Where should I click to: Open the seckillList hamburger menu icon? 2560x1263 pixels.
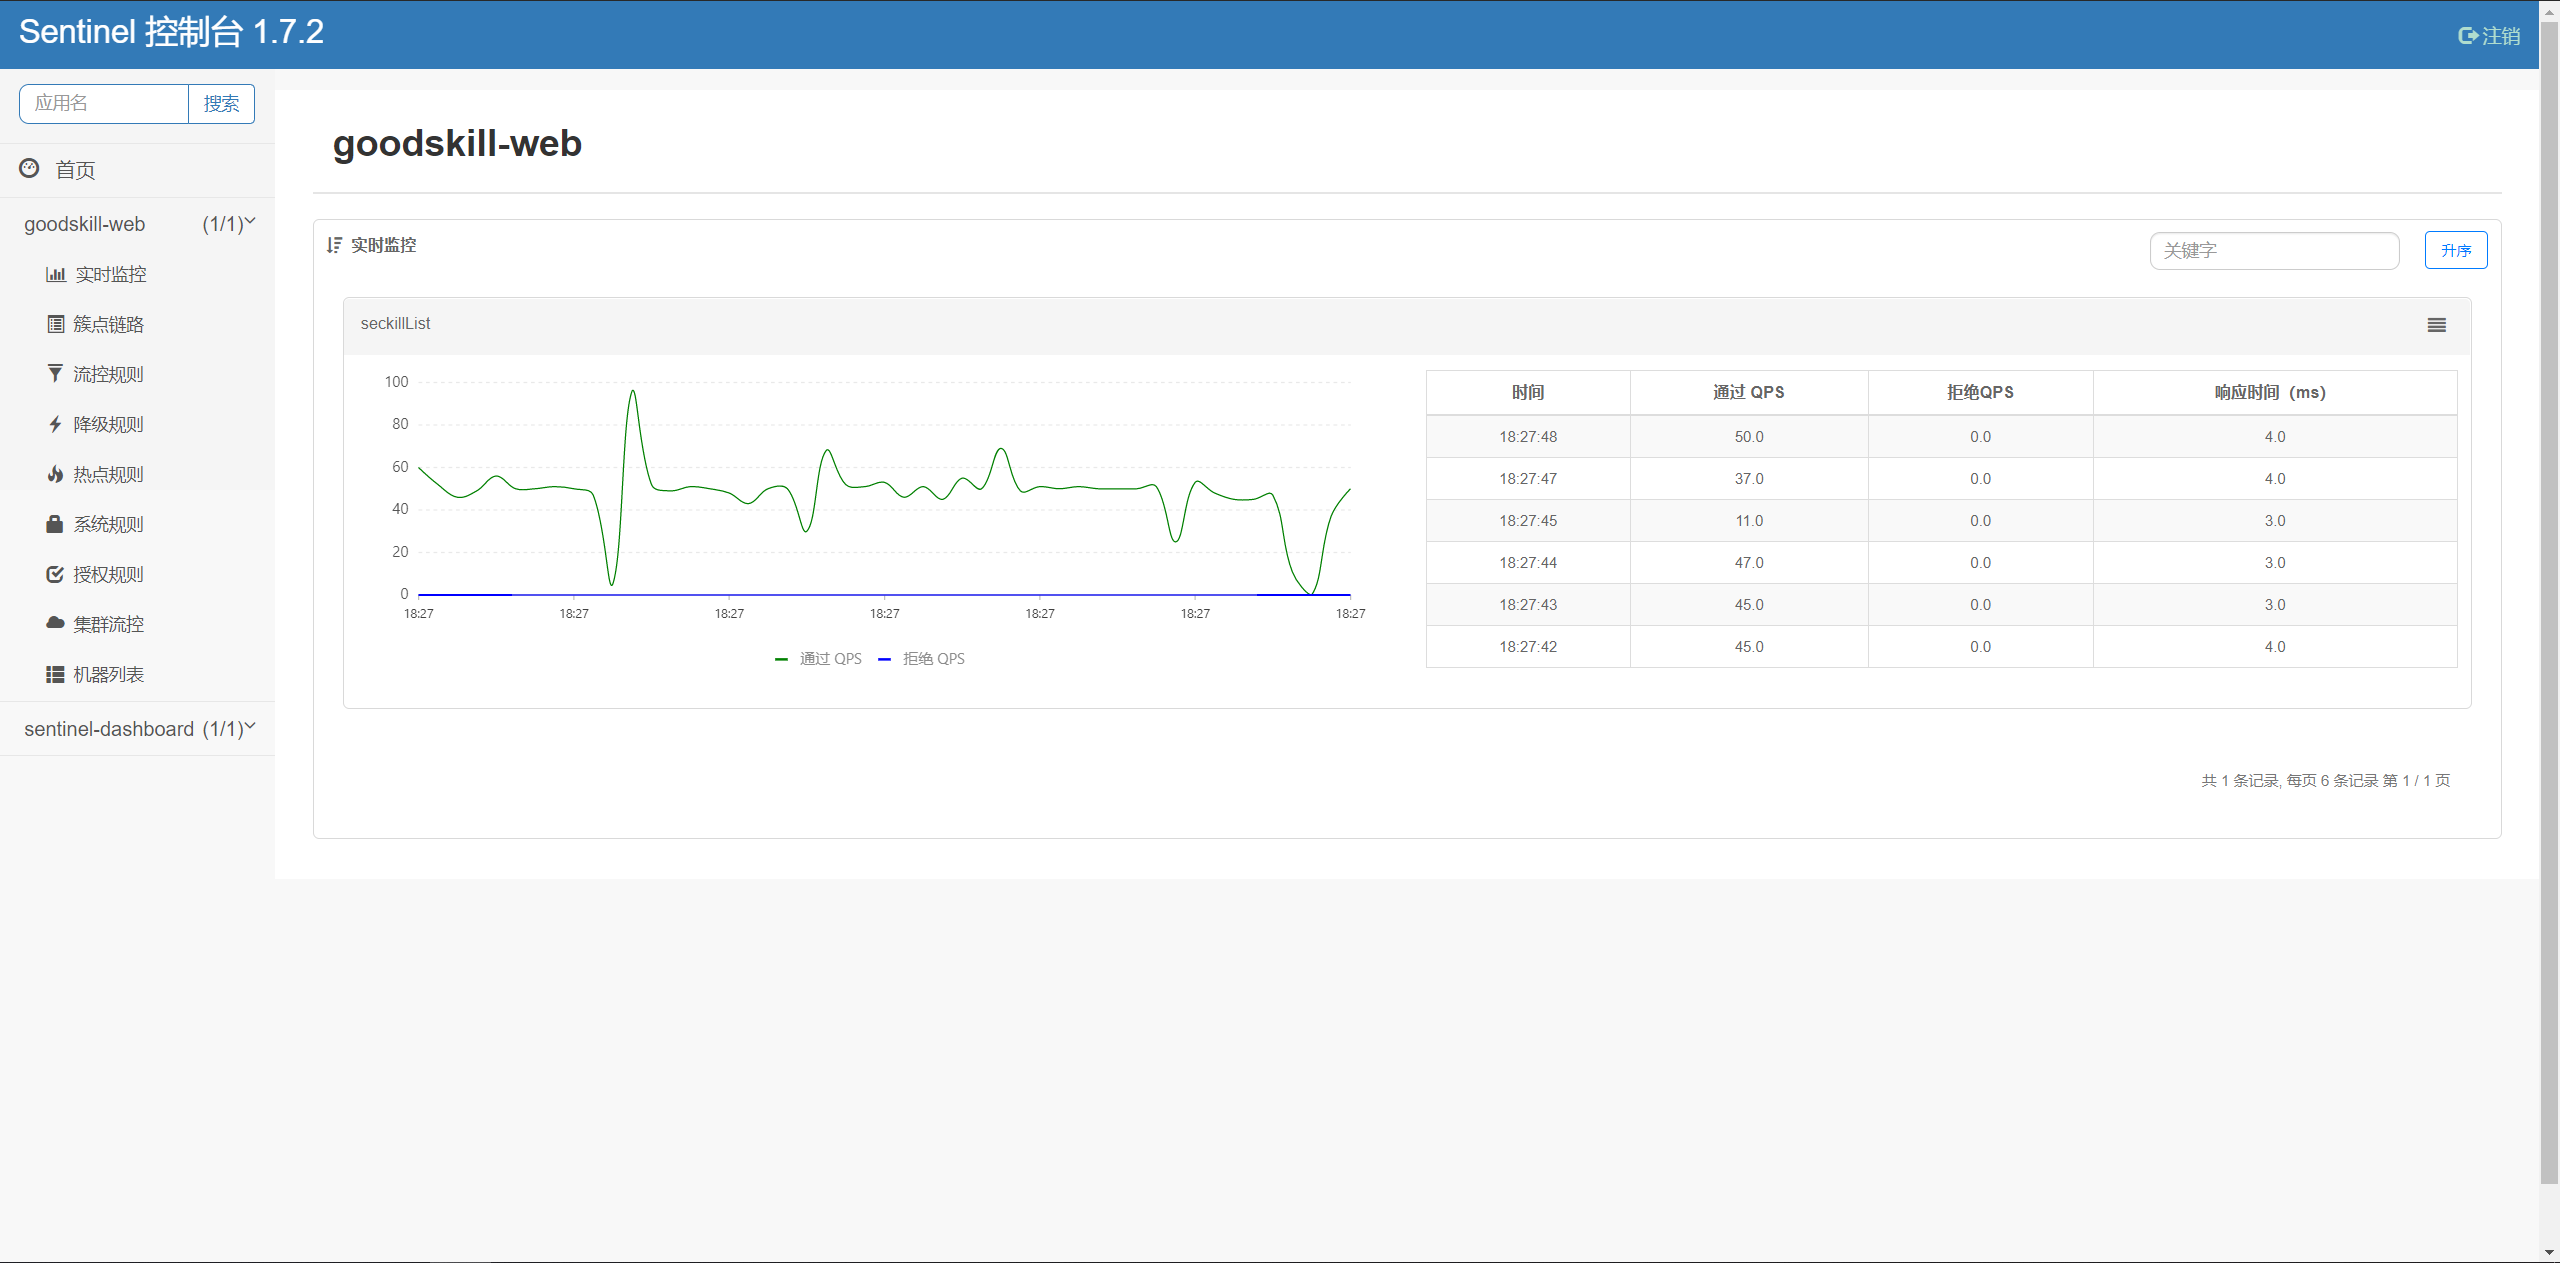[x=2436, y=325]
